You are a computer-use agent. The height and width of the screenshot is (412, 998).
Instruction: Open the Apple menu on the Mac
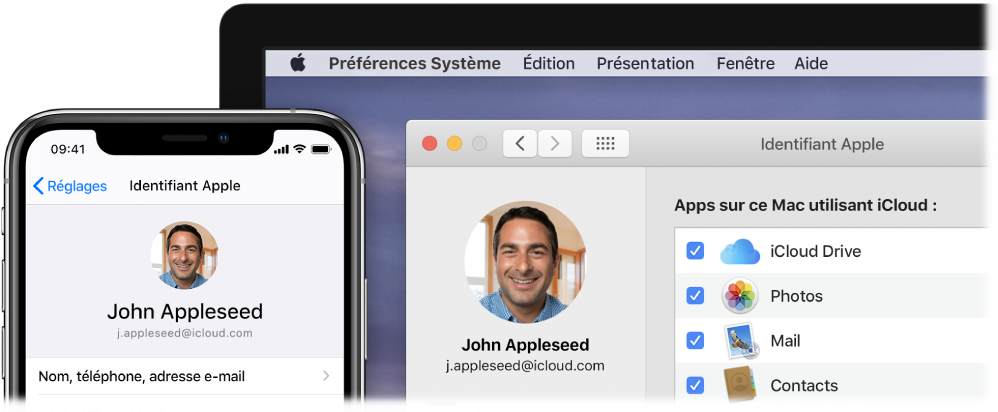tap(298, 63)
